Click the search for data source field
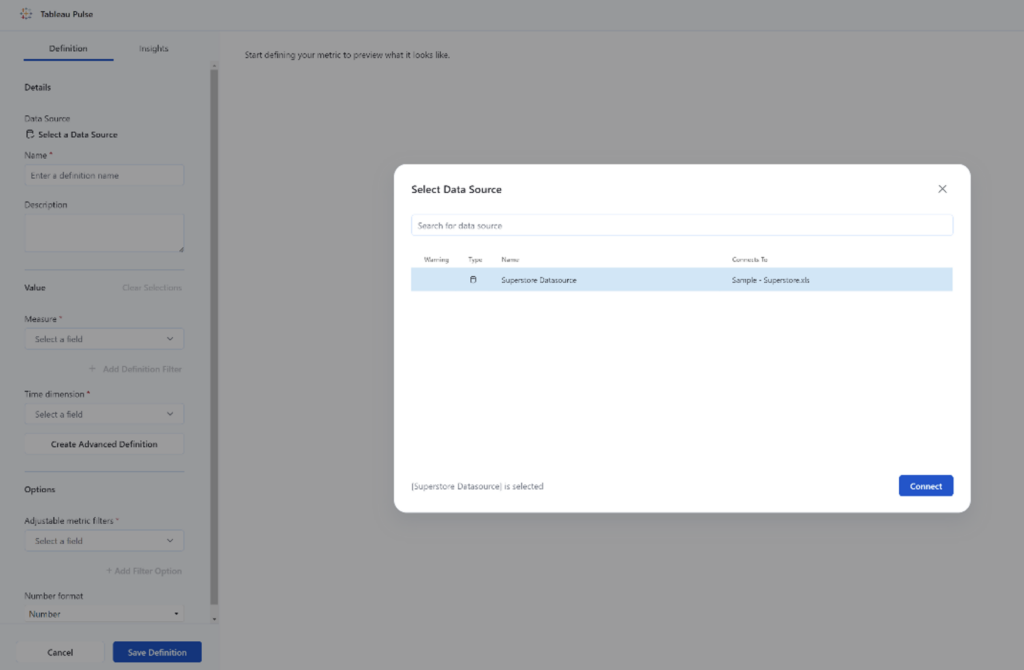The height and width of the screenshot is (670, 1024). point(681,224)
